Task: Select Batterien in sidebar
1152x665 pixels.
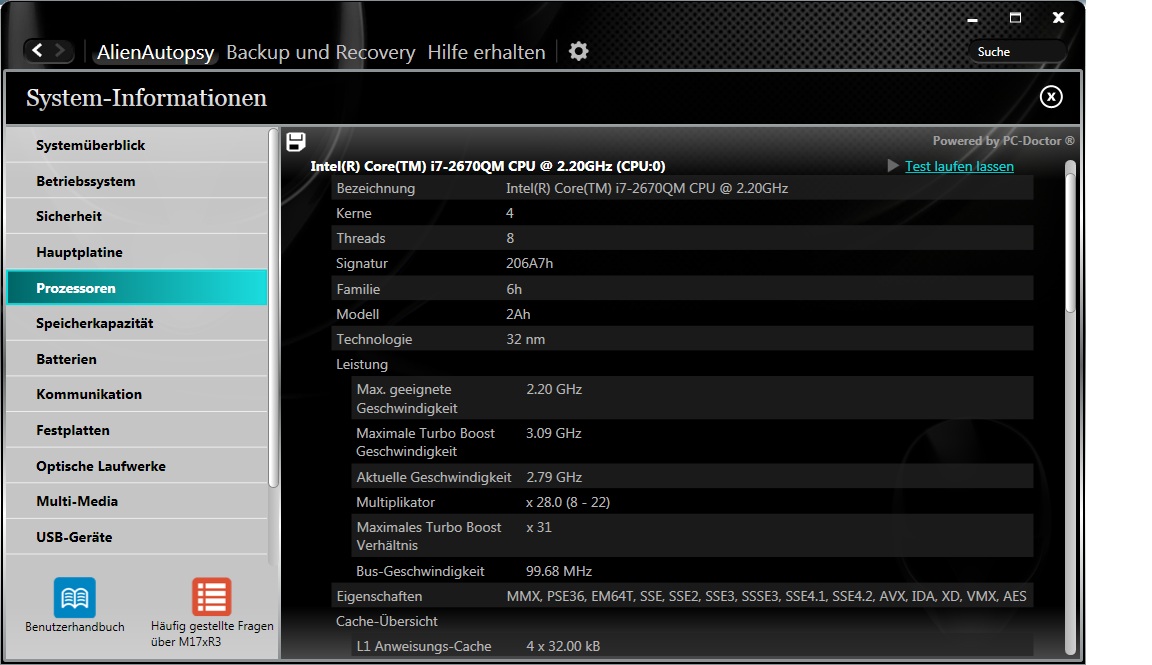Action: click(137, 359)
